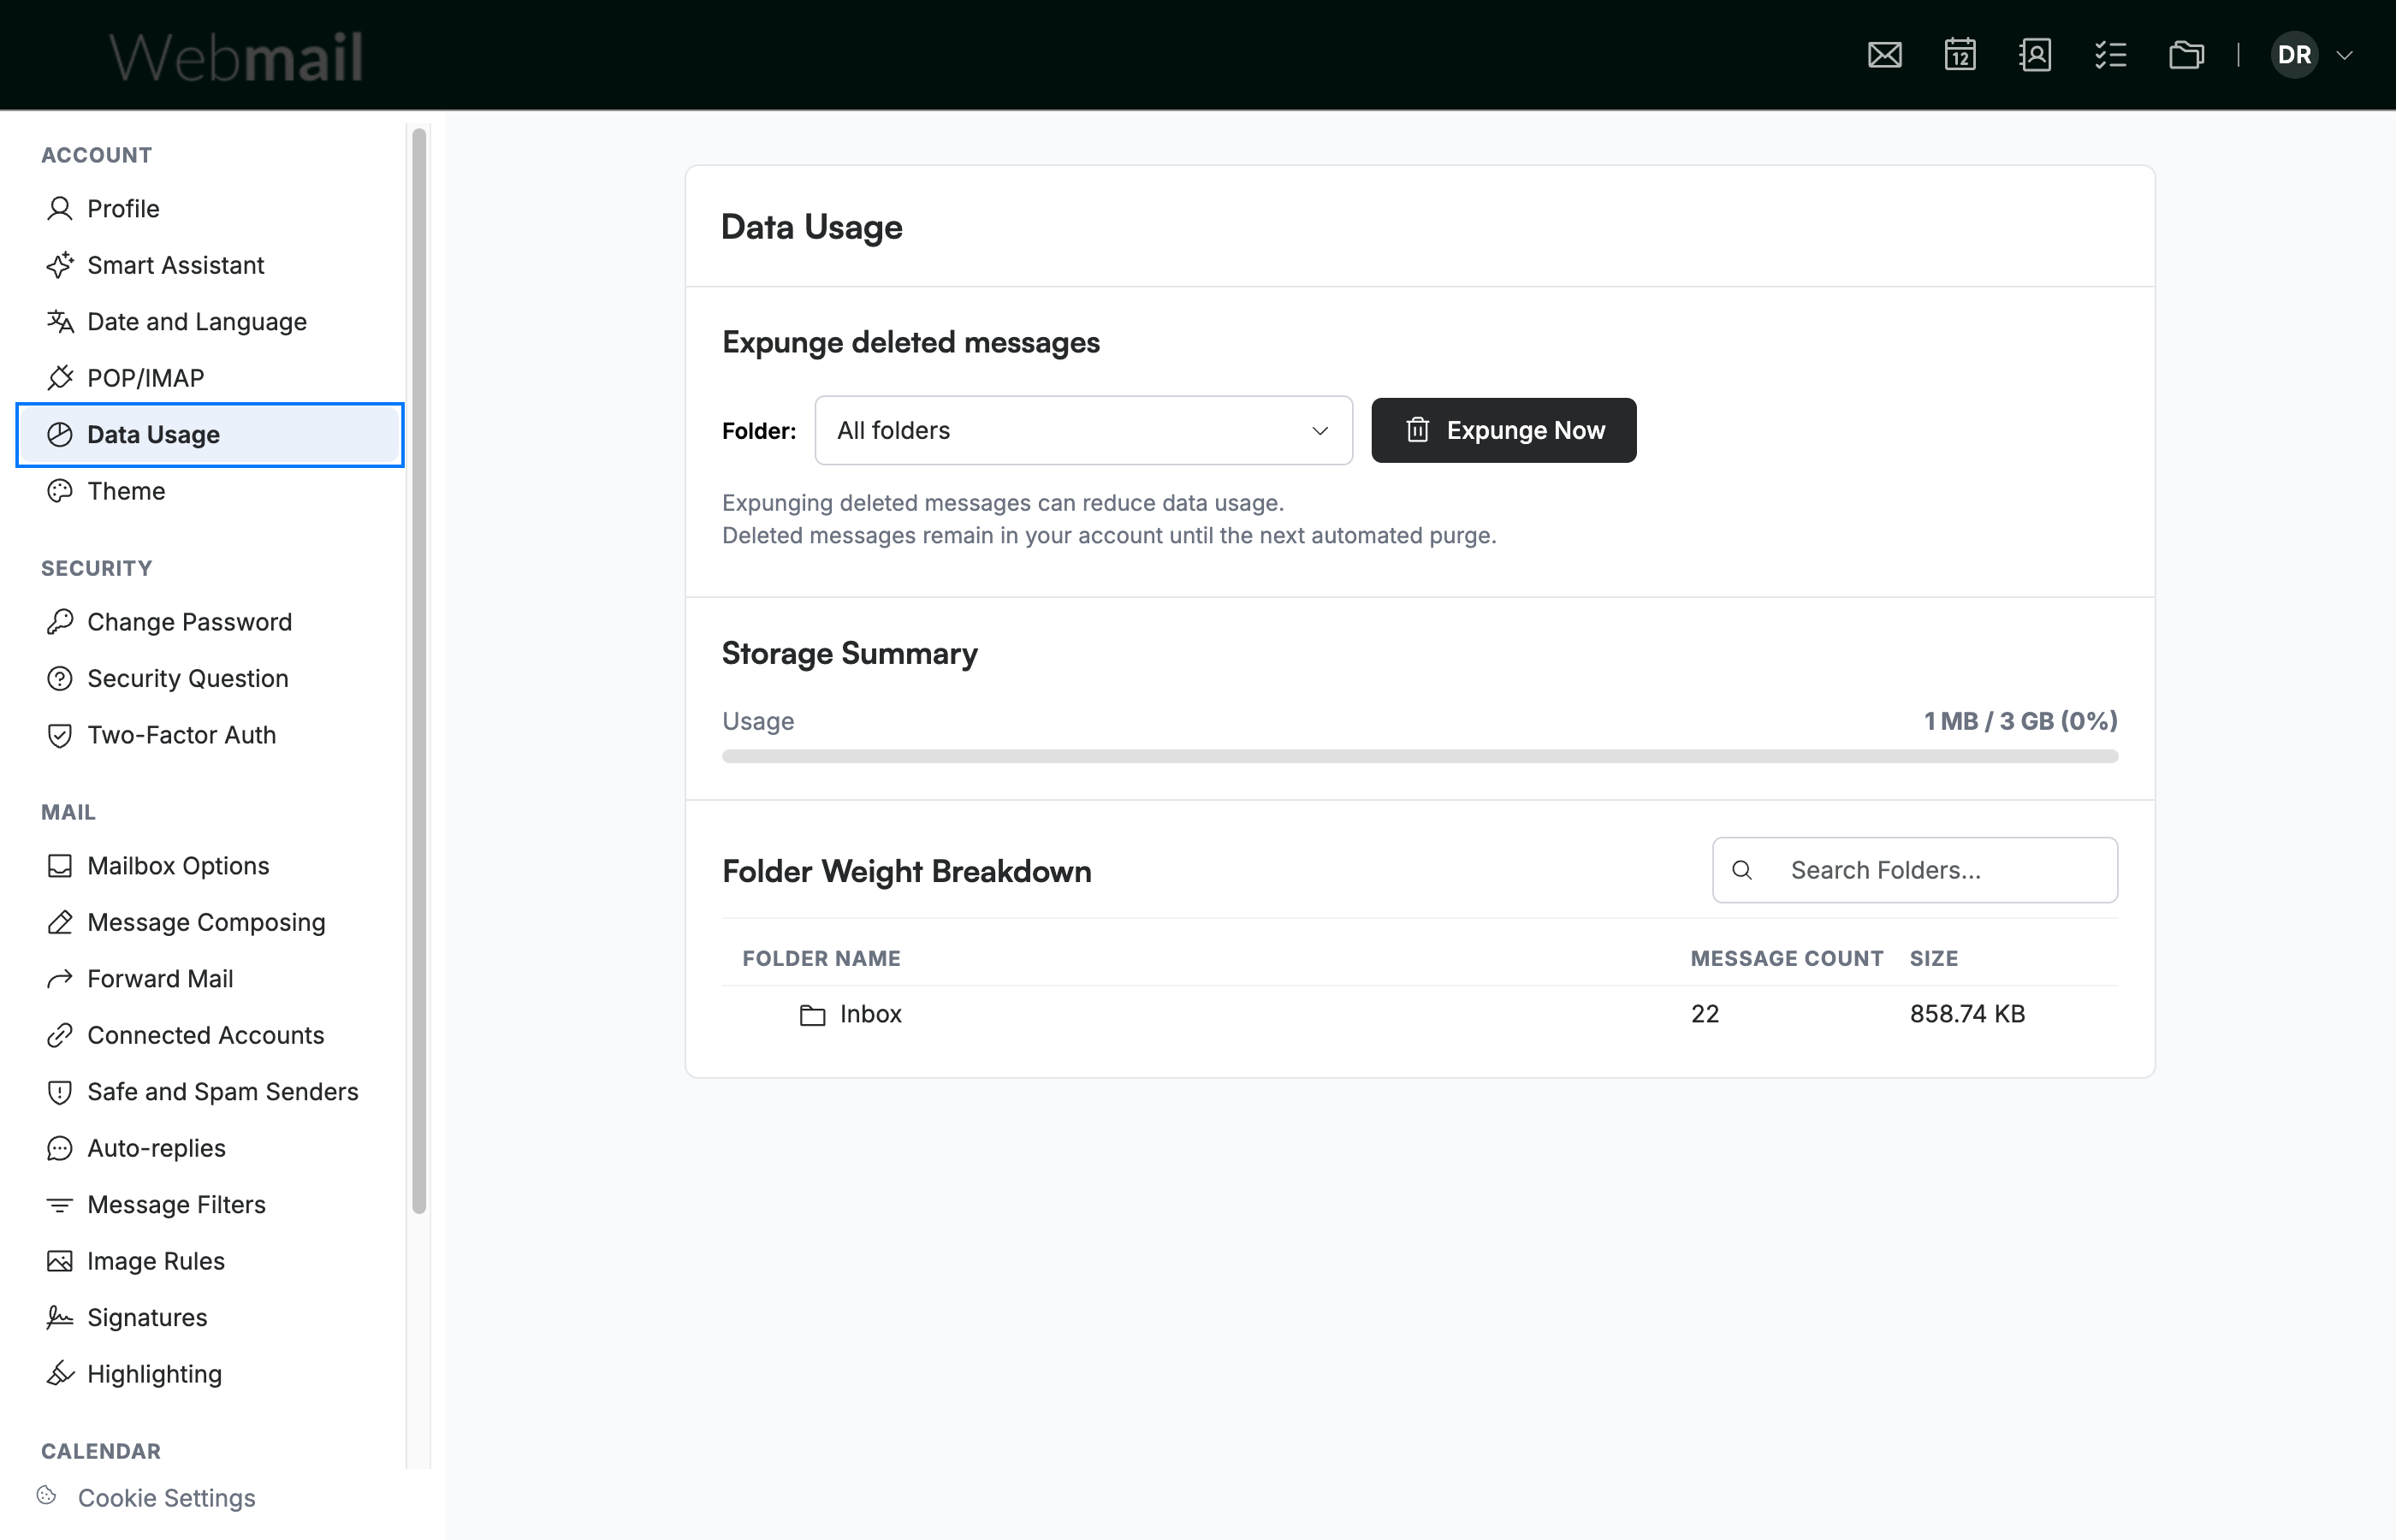This screenshot has height=1540, width=2396.
Task: Click the Data Usage pie chart icon
Action: coord(60,434)
